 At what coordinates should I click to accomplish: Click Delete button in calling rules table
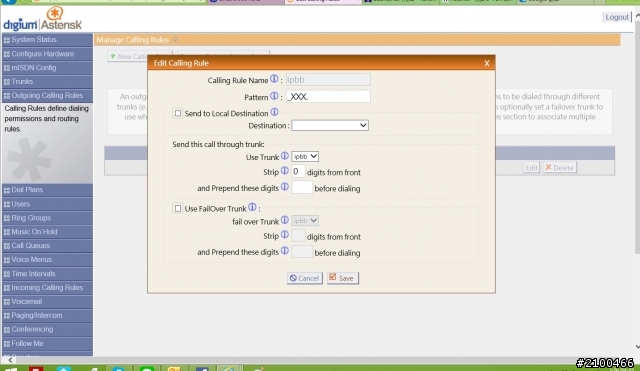(560, 168)
